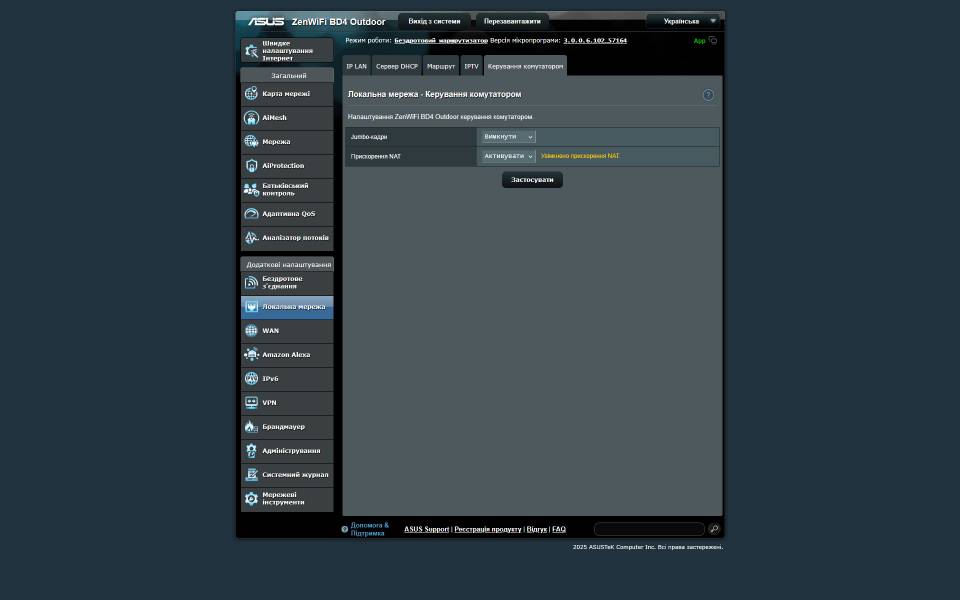Click the AiMesh sidebar icon
This screenshot has height=600, width=960.
(x=251, y=118)
